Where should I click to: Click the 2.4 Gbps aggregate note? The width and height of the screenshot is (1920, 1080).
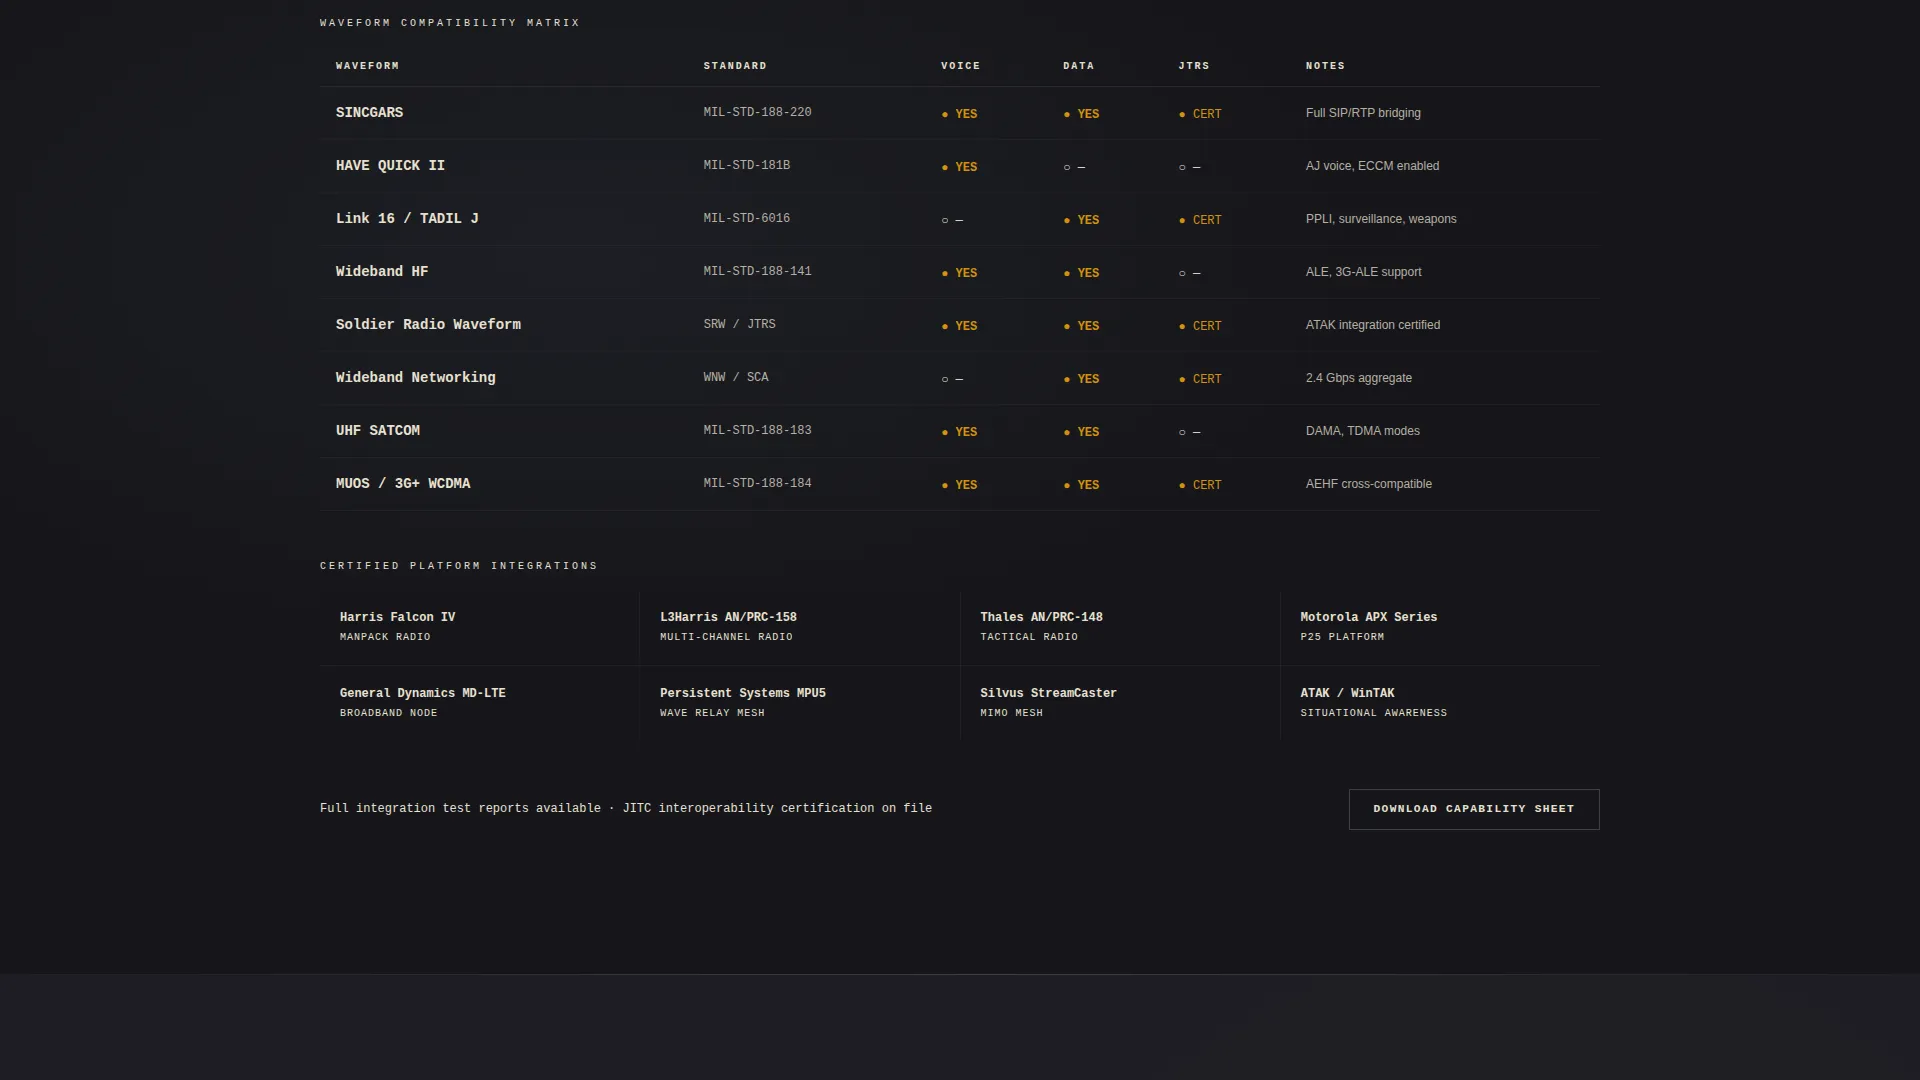pyautogui.click(x=1359, y=378)
